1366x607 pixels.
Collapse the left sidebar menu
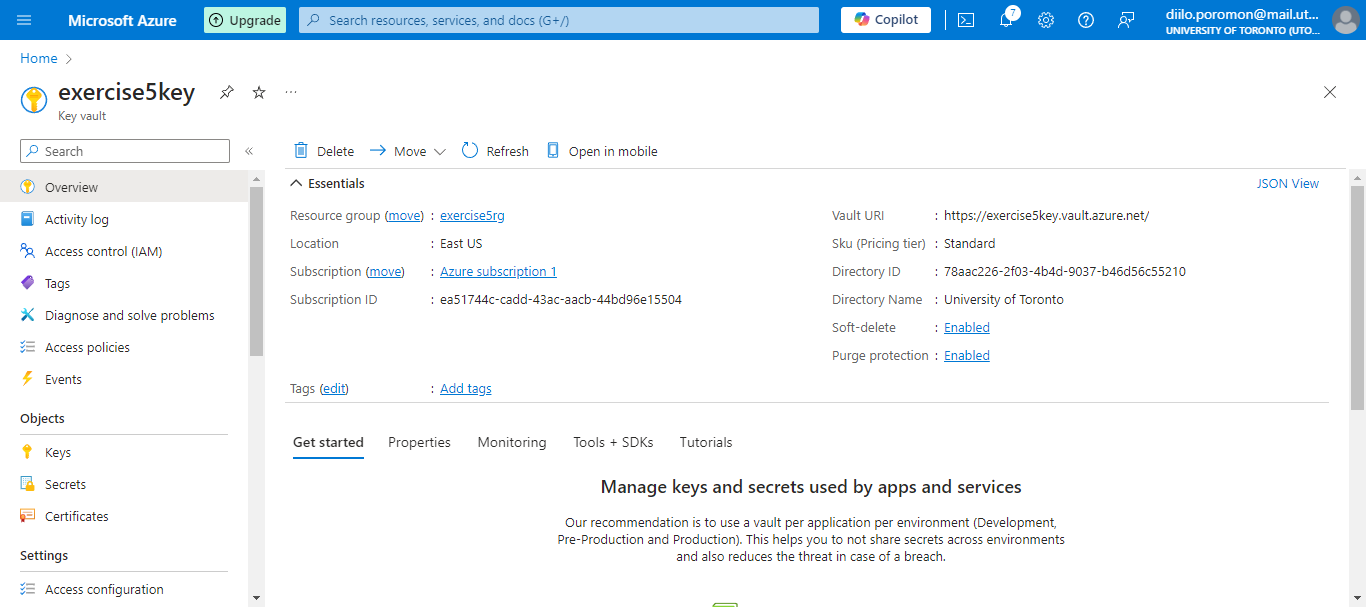(x=249, y=151)
